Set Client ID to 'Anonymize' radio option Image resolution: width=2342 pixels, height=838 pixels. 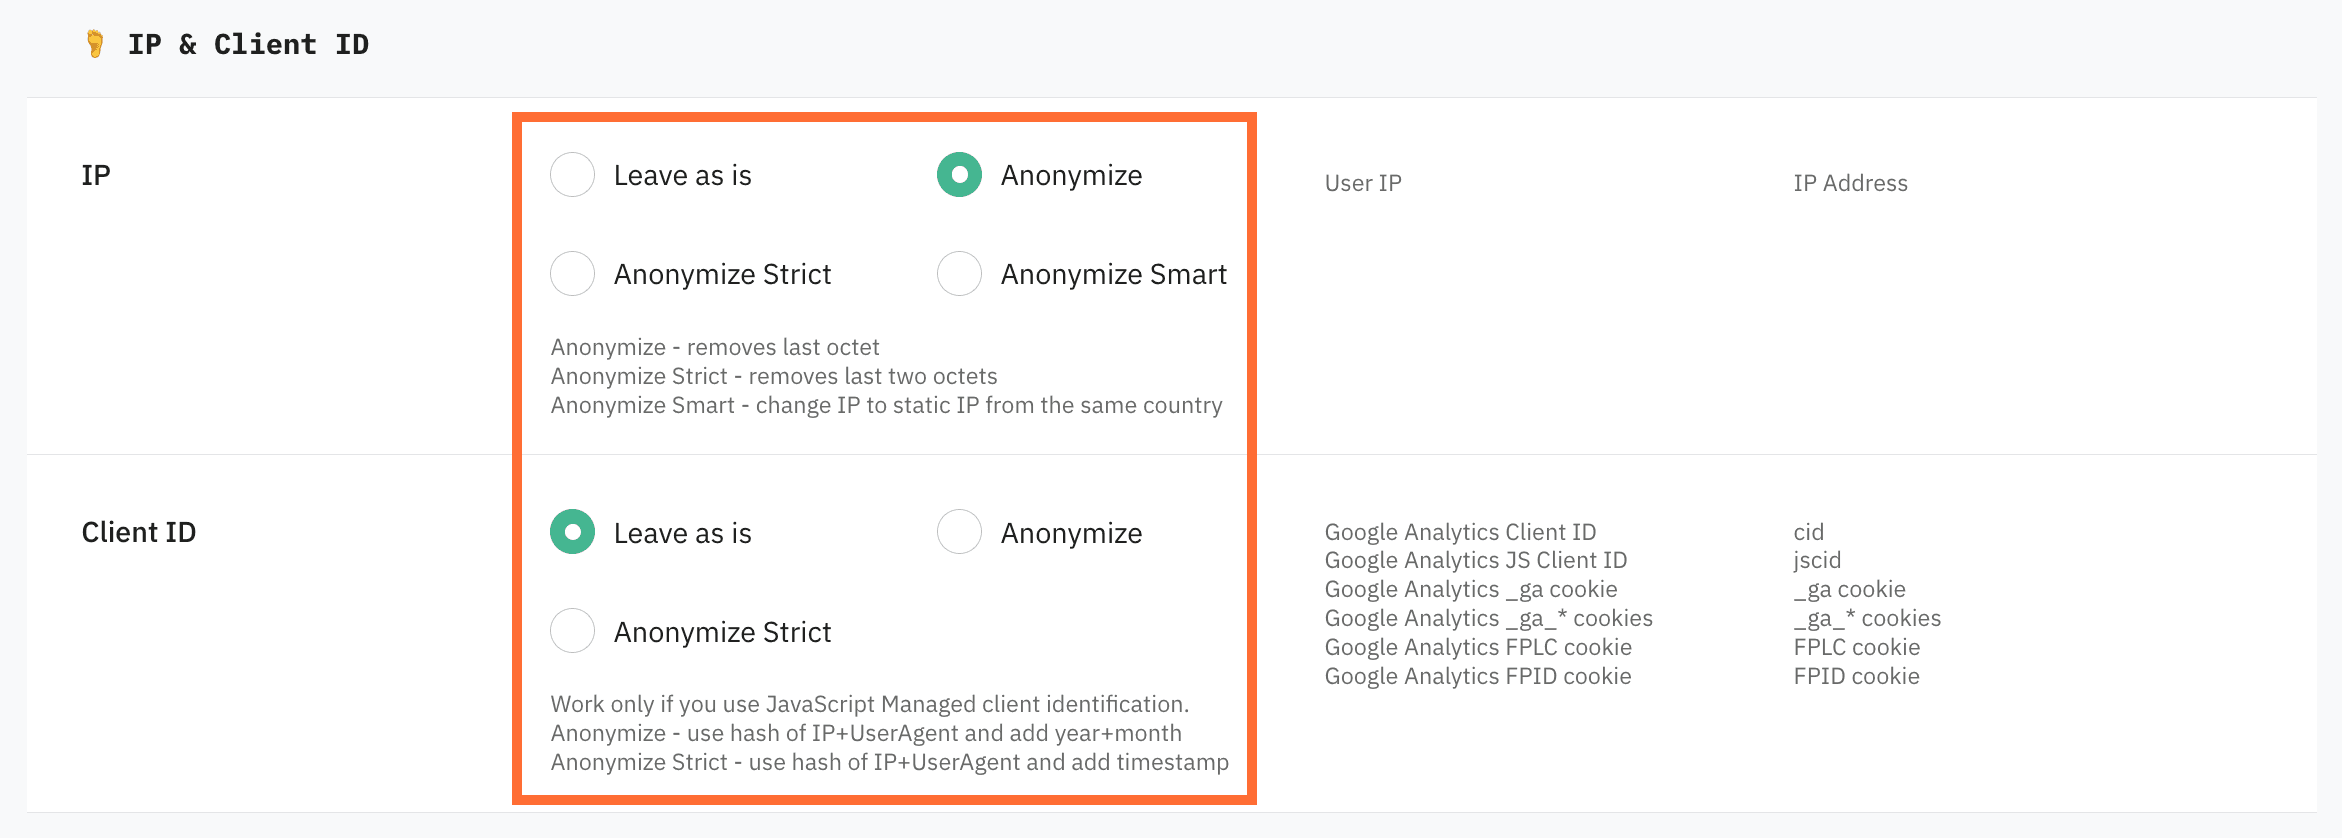point(959,532)
